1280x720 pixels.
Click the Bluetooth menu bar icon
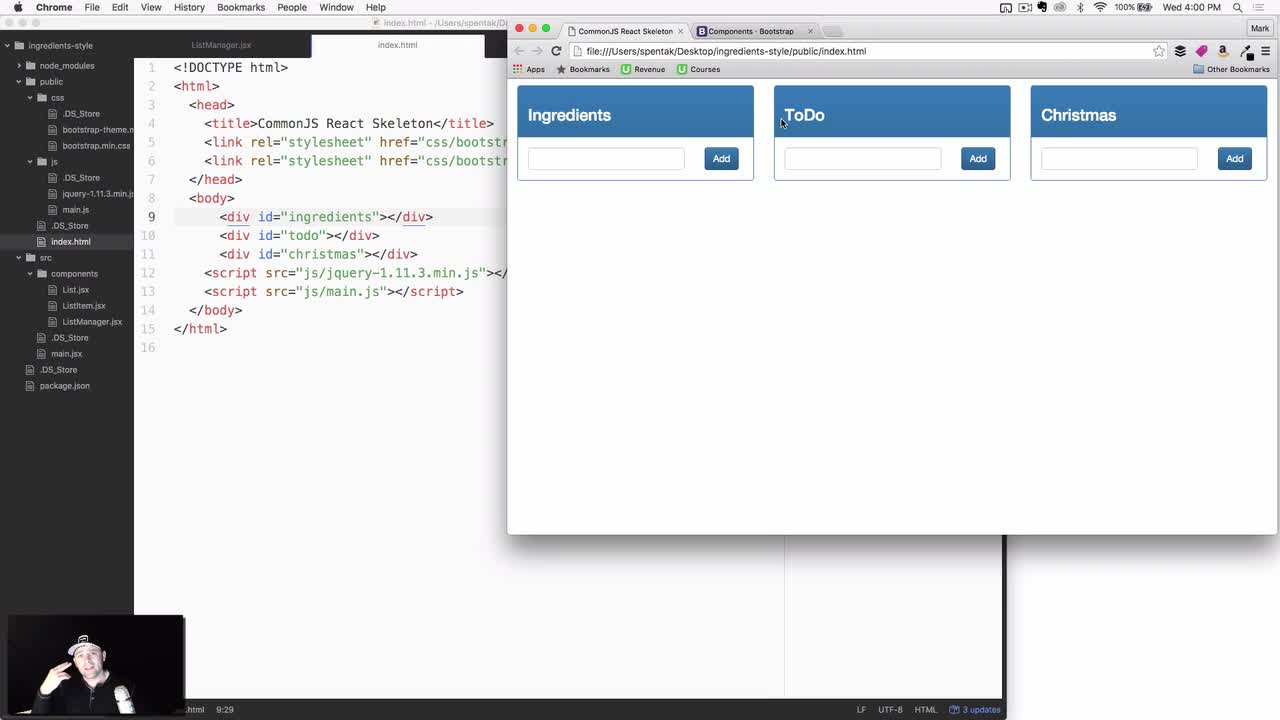pos(1080,7)
